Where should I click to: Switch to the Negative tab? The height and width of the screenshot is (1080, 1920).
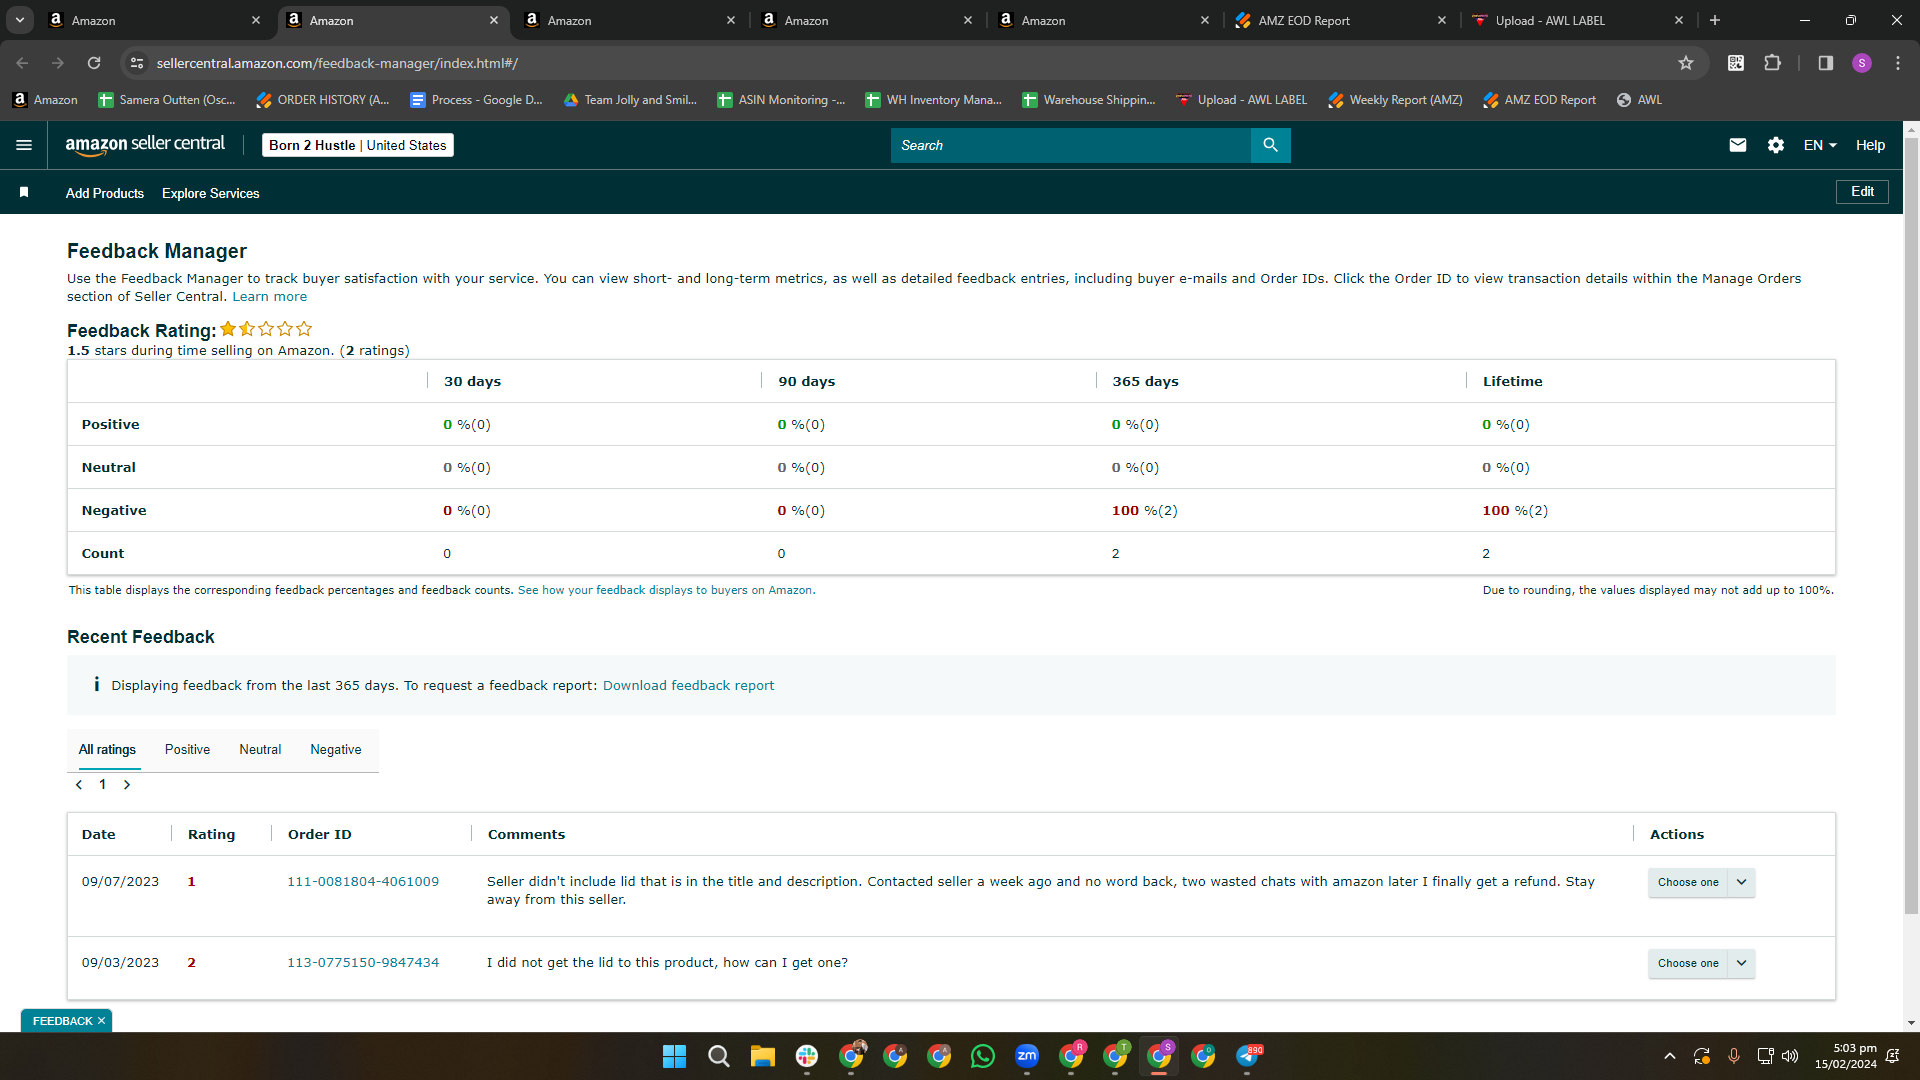336,750
